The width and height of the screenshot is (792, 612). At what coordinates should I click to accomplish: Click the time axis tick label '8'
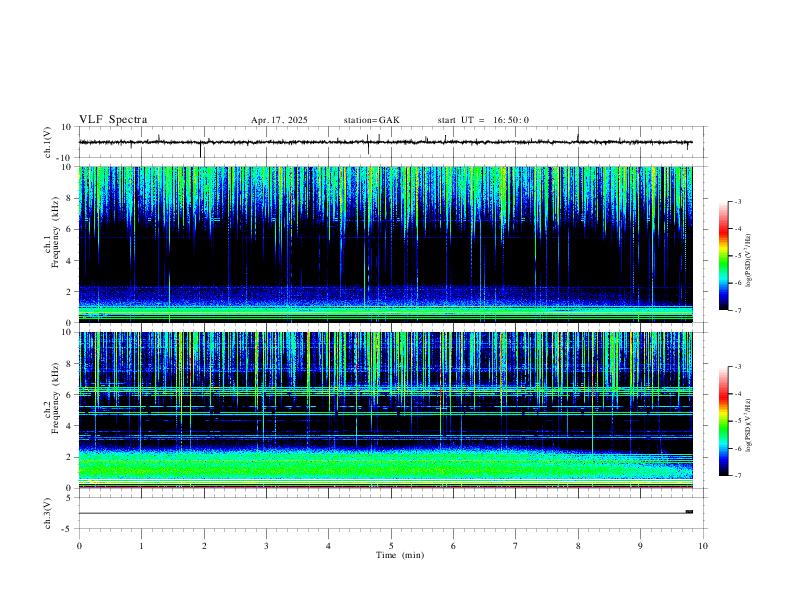(x=578, y=546)
